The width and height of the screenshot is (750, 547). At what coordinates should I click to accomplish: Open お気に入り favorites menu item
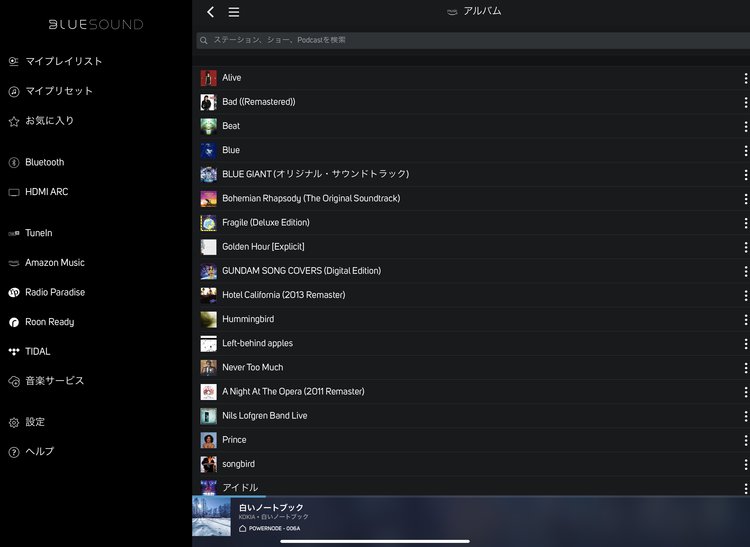coord(49,121)
